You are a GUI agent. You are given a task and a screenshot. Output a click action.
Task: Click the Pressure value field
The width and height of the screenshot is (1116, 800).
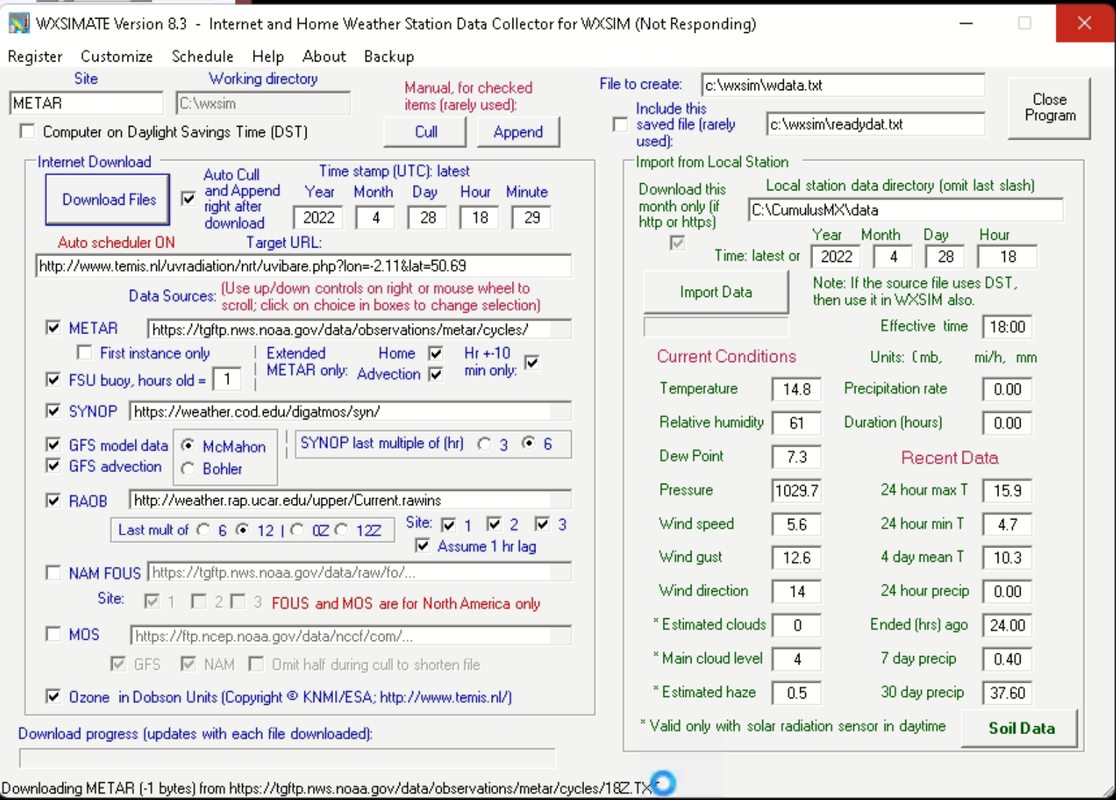pyautogui.click(x=796, y=490)
